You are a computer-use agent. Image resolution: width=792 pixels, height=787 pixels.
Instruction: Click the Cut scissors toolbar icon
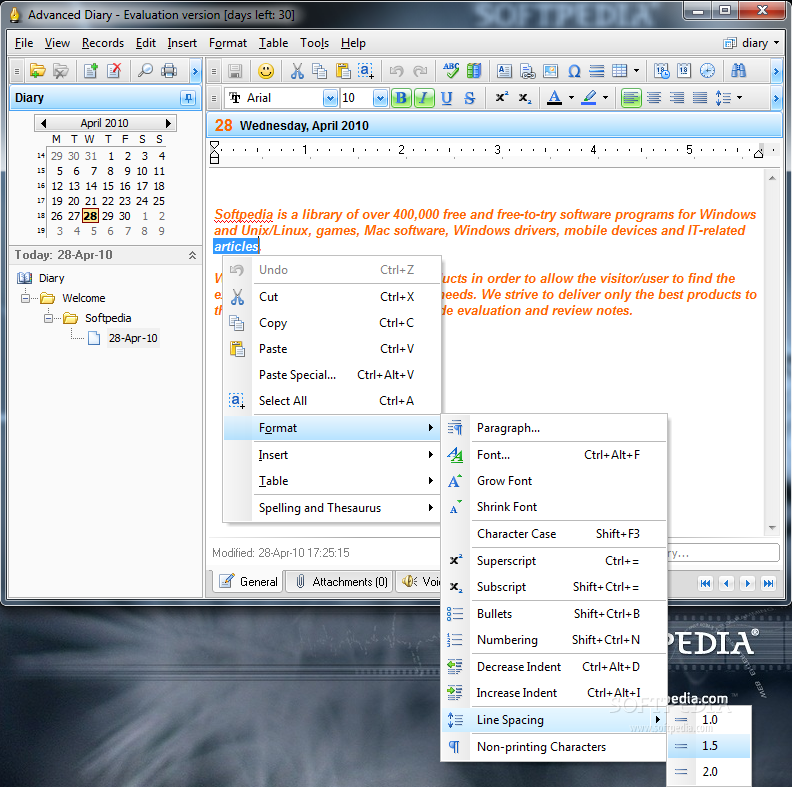(297, 71)
